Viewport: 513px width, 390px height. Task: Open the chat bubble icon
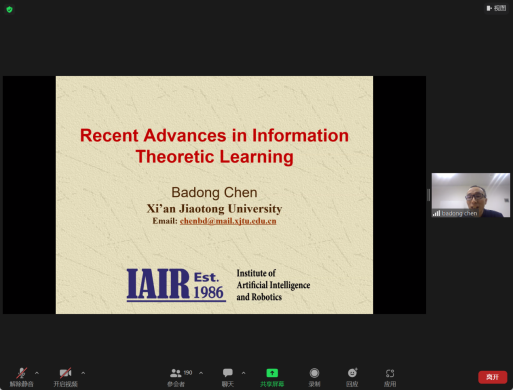click(x=228, y=373)
